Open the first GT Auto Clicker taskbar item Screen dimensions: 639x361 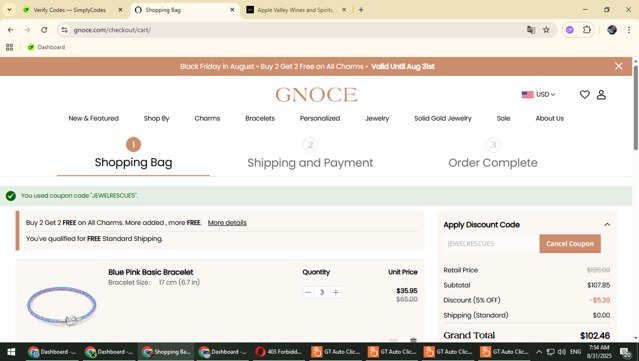(x=336, y=352)
